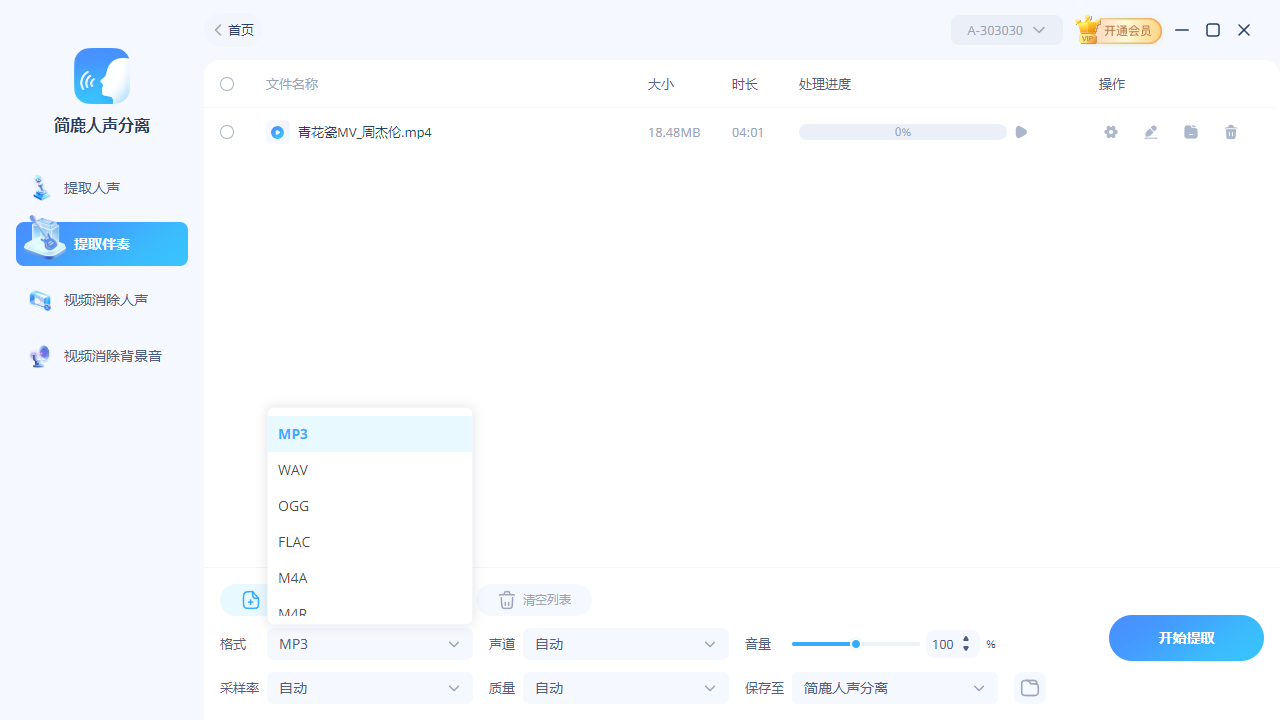Click the edit pencil icon for the file
Screen dimensions: 1280x720
pos(1150,131)
